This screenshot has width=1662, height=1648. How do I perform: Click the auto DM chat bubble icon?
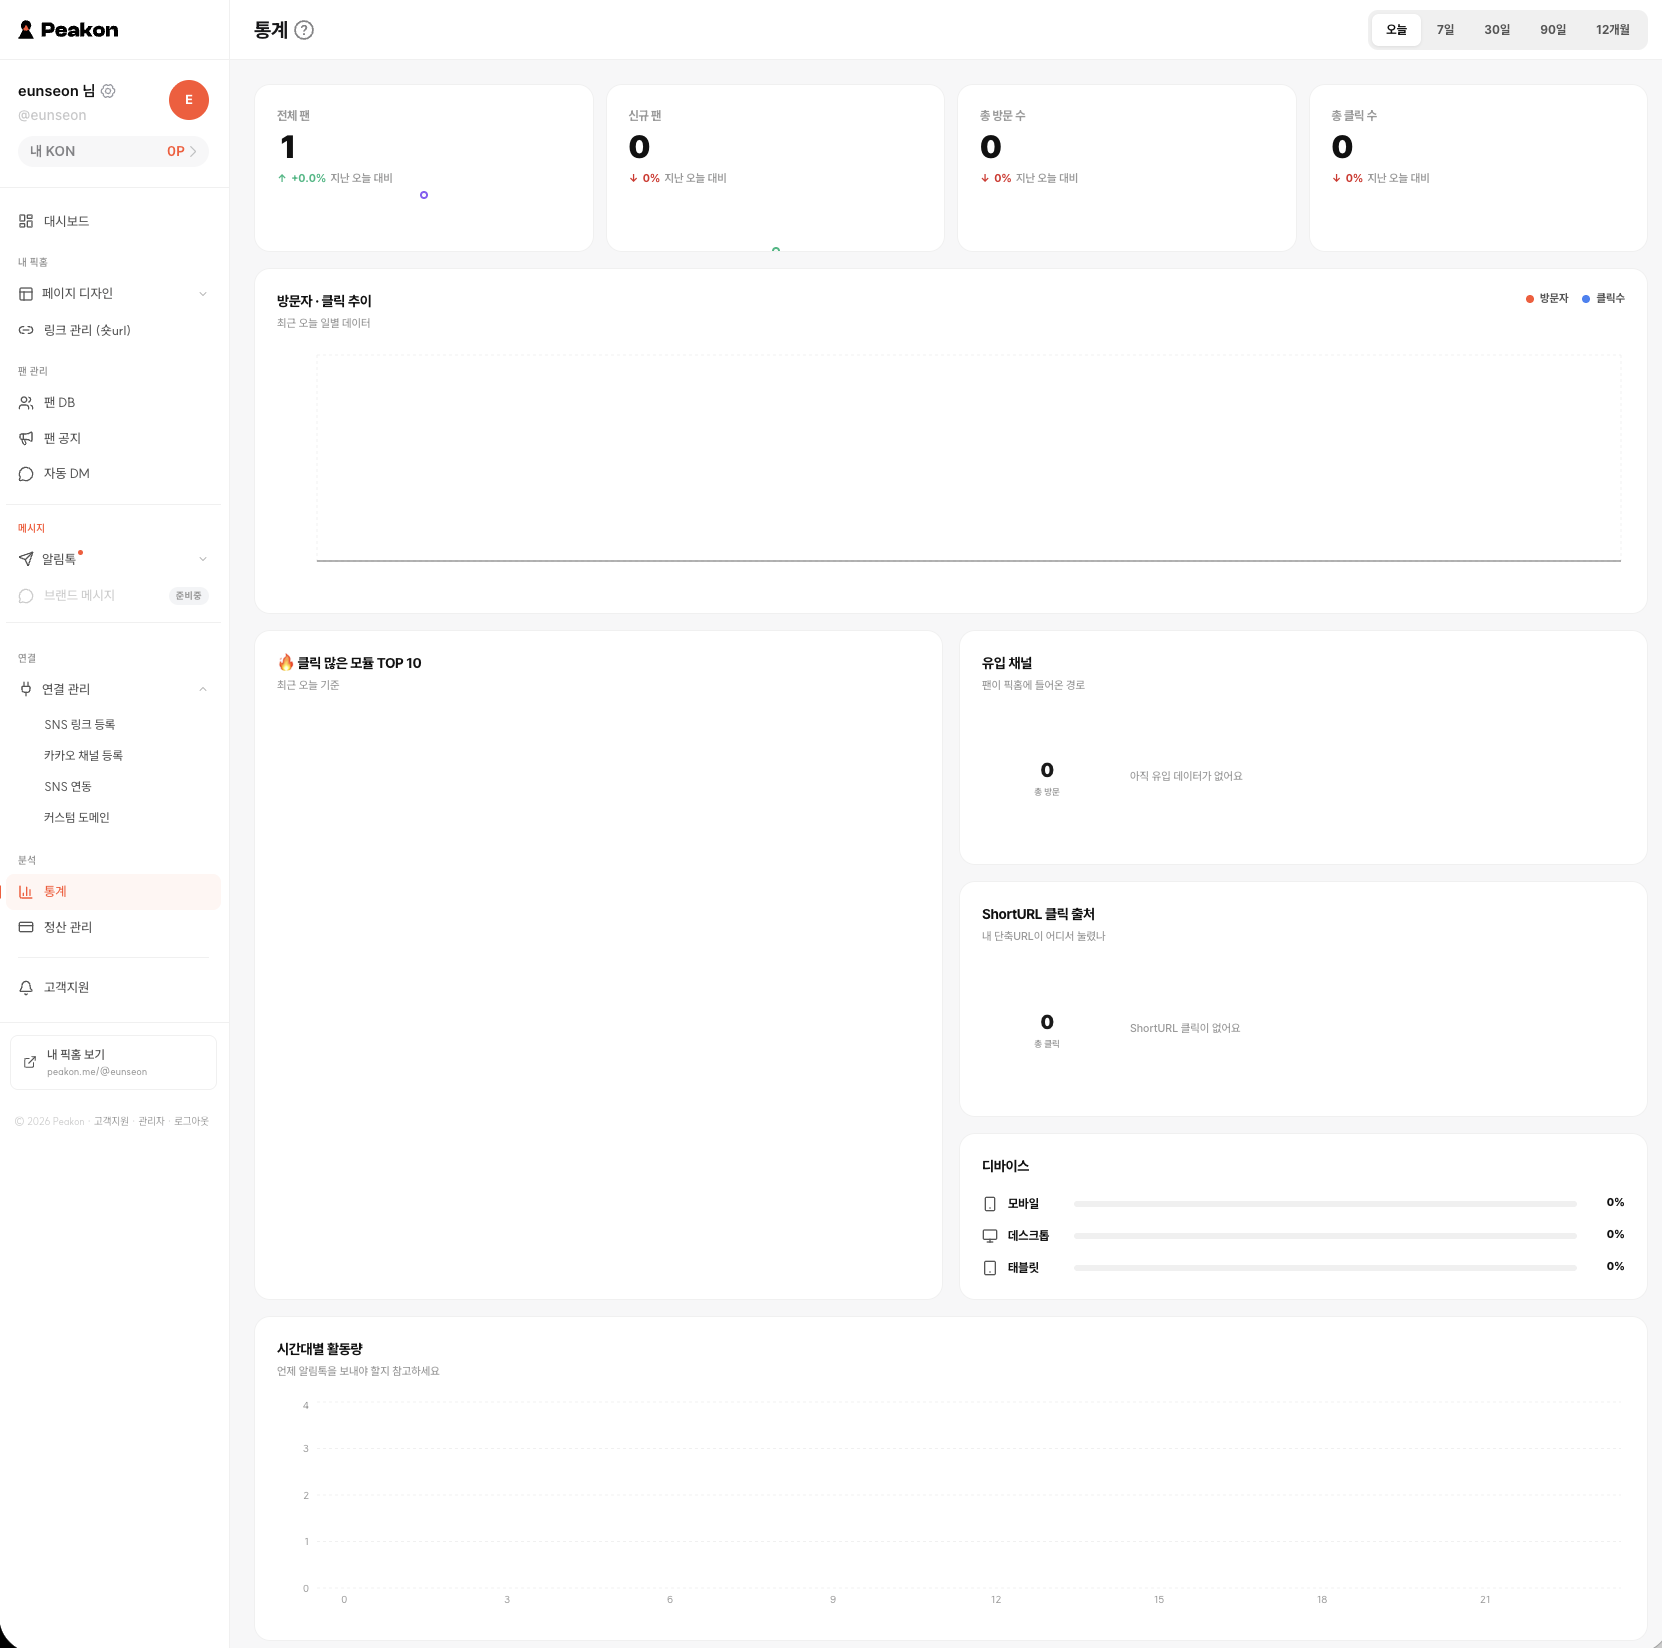(x=26, y=474)
